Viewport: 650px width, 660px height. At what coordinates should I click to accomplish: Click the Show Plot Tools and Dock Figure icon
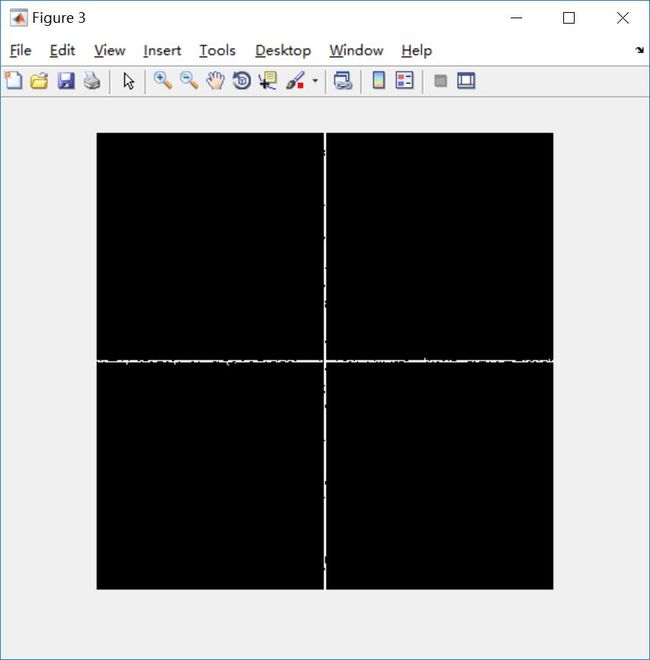click(x=466, y=80)
